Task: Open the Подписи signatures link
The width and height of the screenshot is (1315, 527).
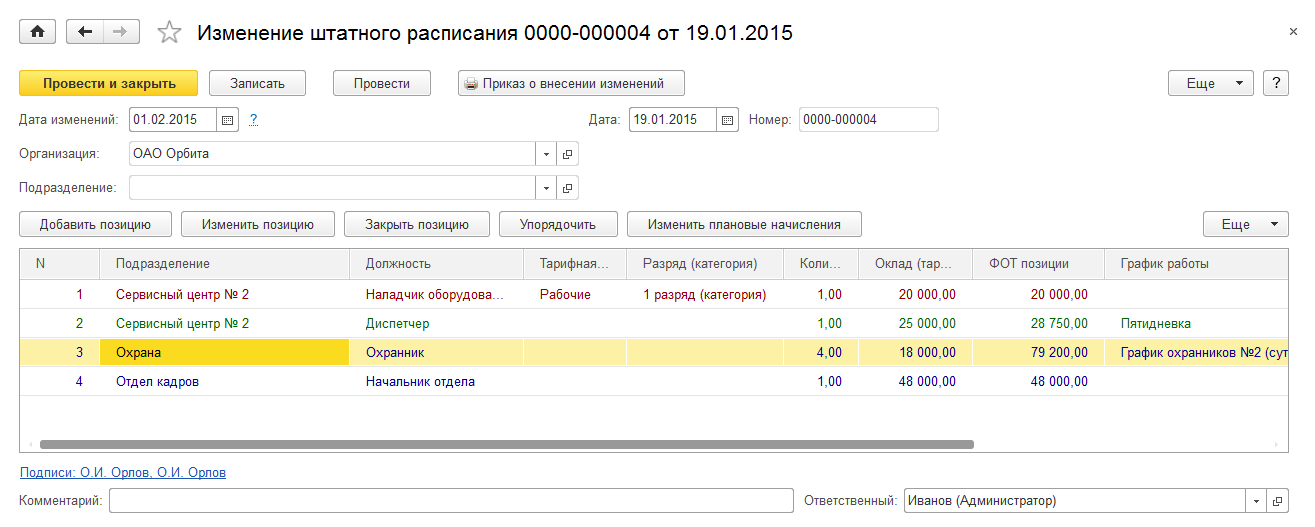Action: [122, 472]
